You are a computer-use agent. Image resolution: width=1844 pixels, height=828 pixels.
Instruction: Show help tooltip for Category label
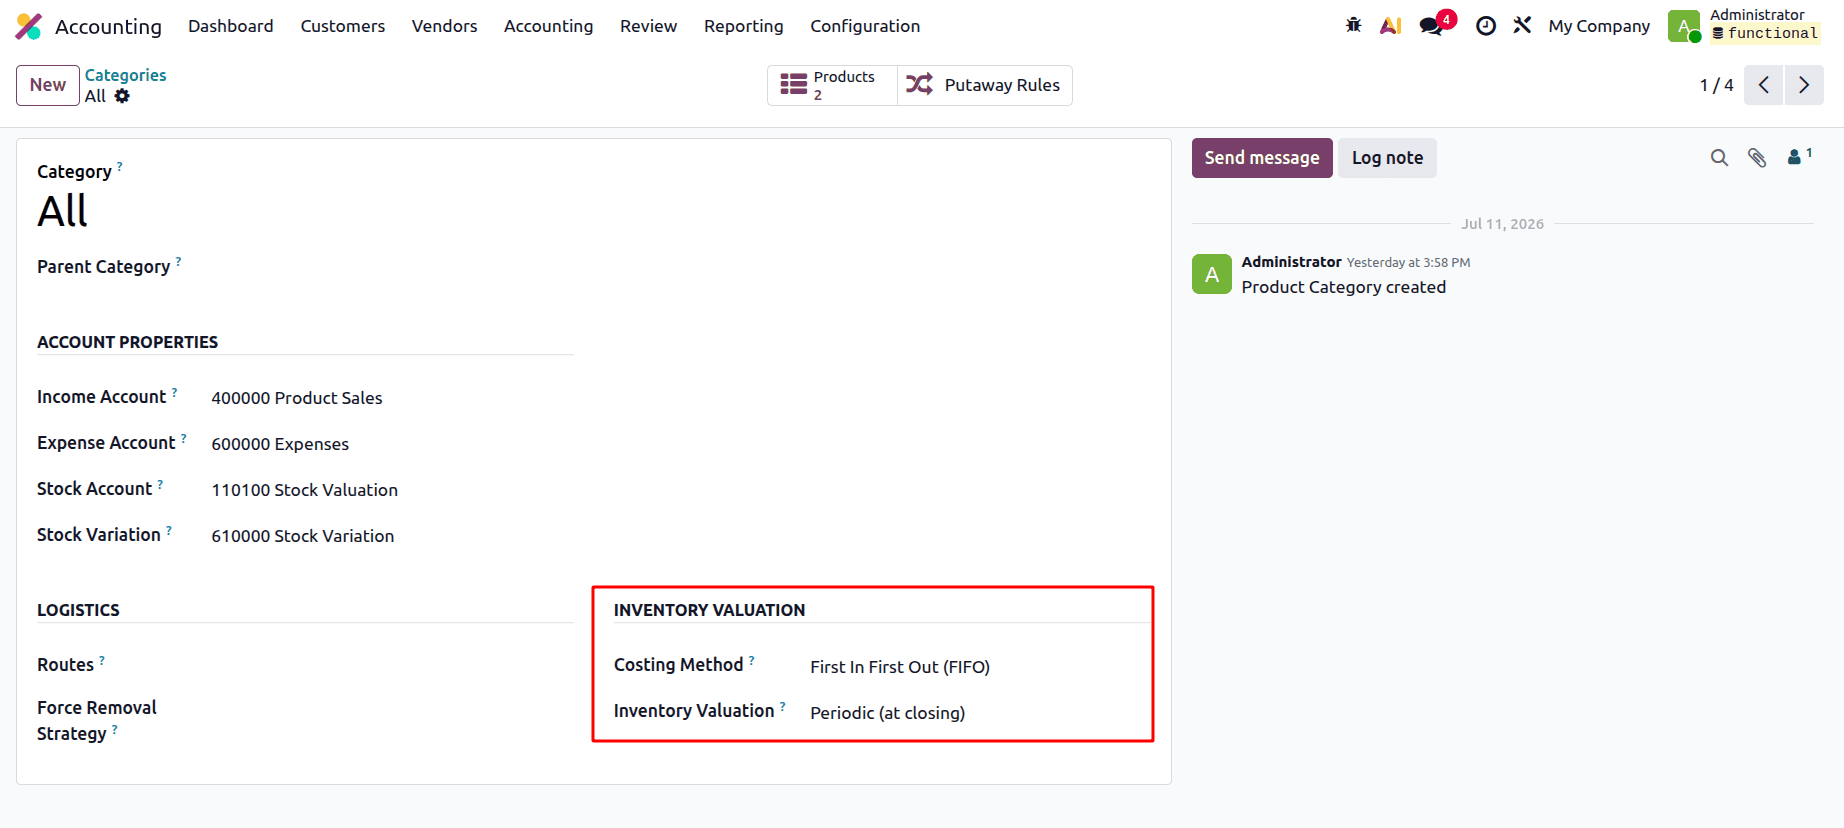120,166
